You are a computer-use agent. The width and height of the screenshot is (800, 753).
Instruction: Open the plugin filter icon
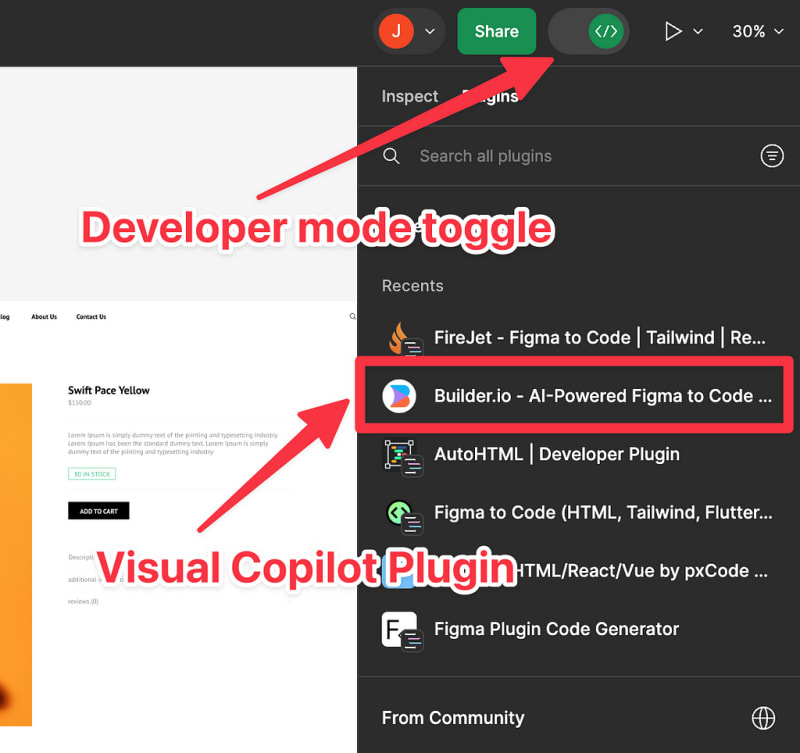(x=772, y=156)
